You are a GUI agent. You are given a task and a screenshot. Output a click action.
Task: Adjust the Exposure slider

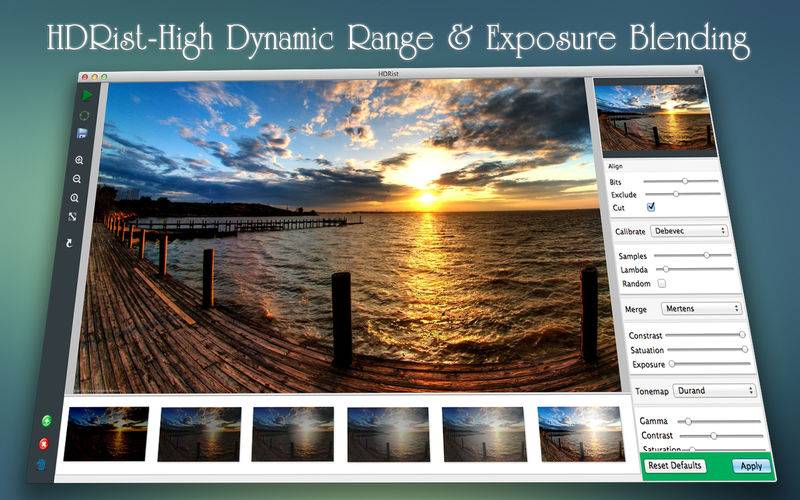tap(710, 364)
